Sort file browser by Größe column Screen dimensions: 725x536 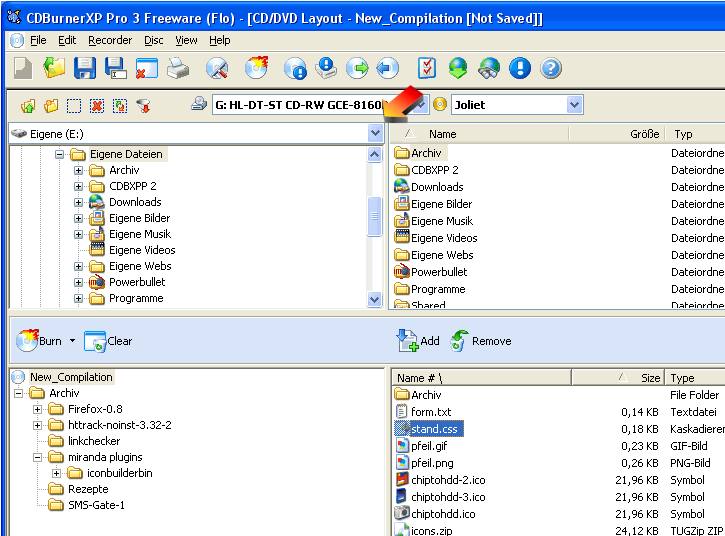(x=617, y=134)
